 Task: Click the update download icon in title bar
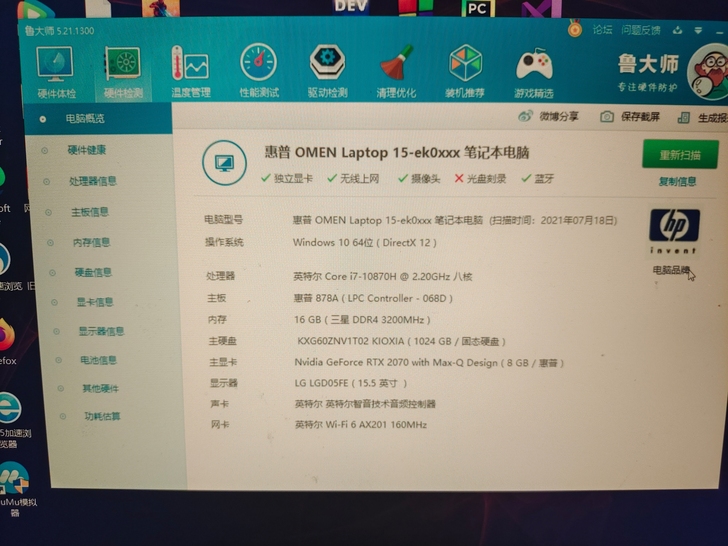coord(677,31)
